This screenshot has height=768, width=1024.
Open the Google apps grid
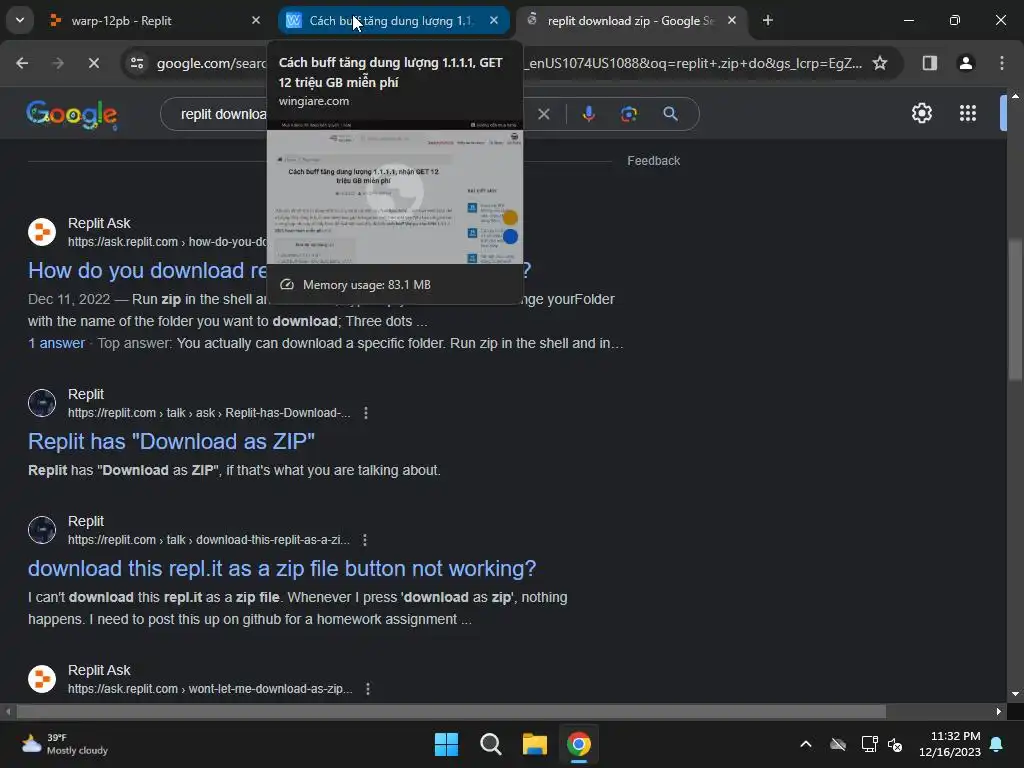[x=968, y=114]
